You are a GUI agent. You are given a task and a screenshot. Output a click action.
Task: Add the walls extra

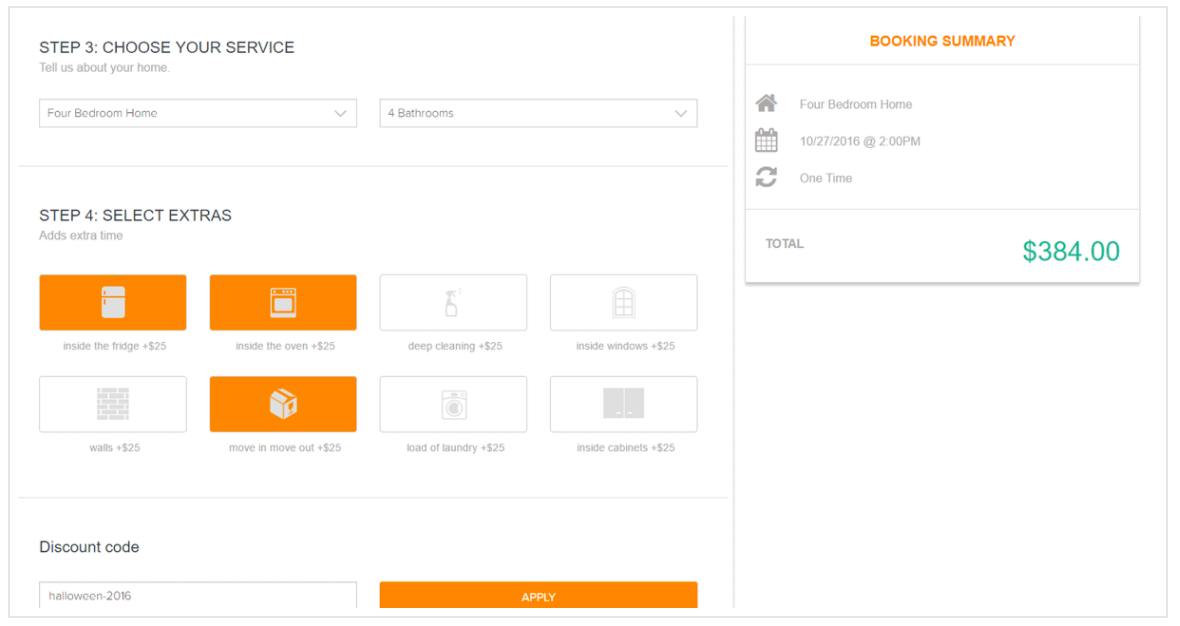113,404
